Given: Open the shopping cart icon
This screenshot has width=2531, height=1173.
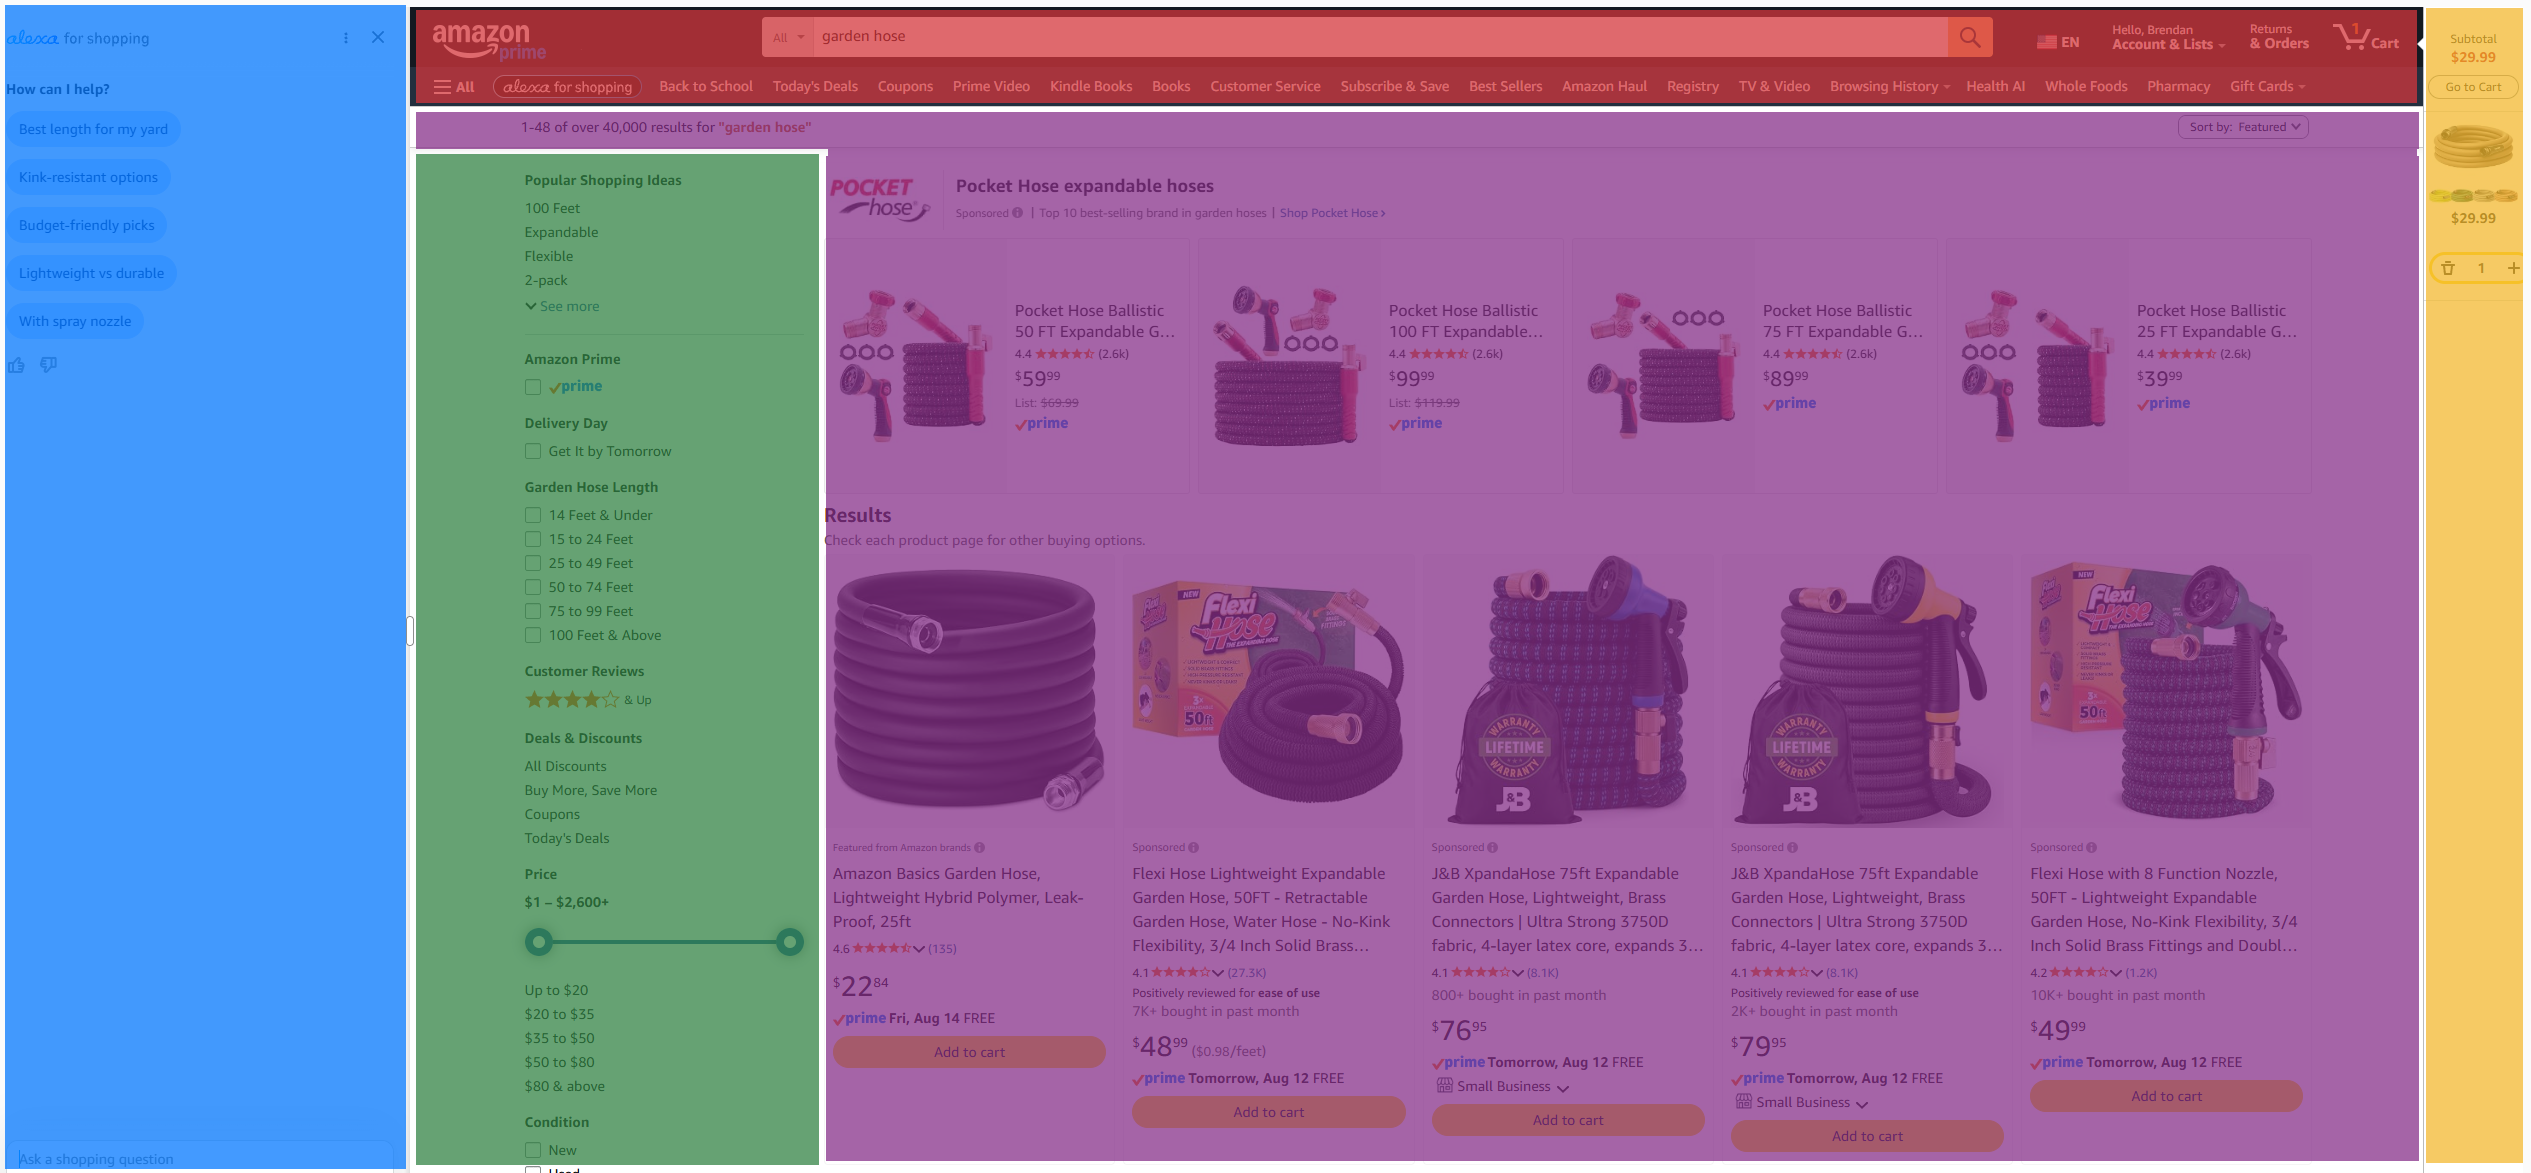Looking at the screenshot, I should [x=2366, y=37].
